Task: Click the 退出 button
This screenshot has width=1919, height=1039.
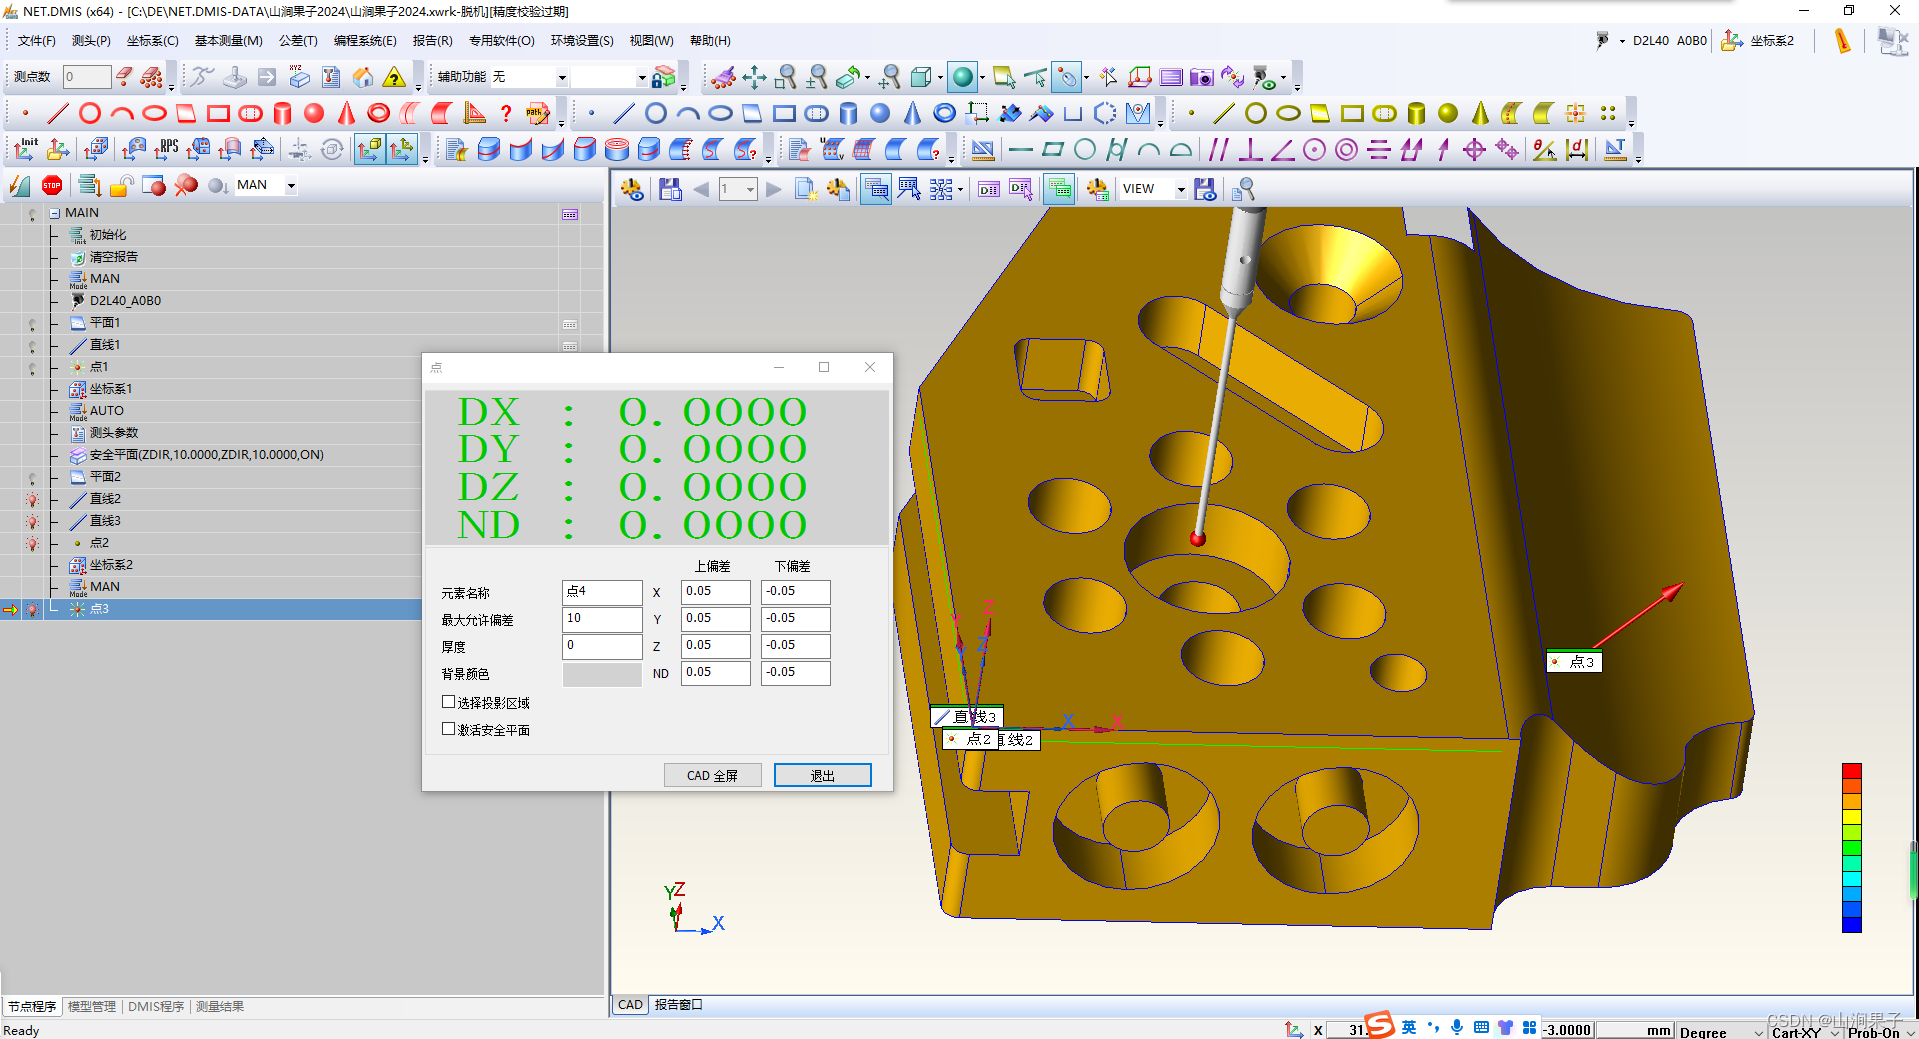Action: pyautogui.click(x=823, y=775)
